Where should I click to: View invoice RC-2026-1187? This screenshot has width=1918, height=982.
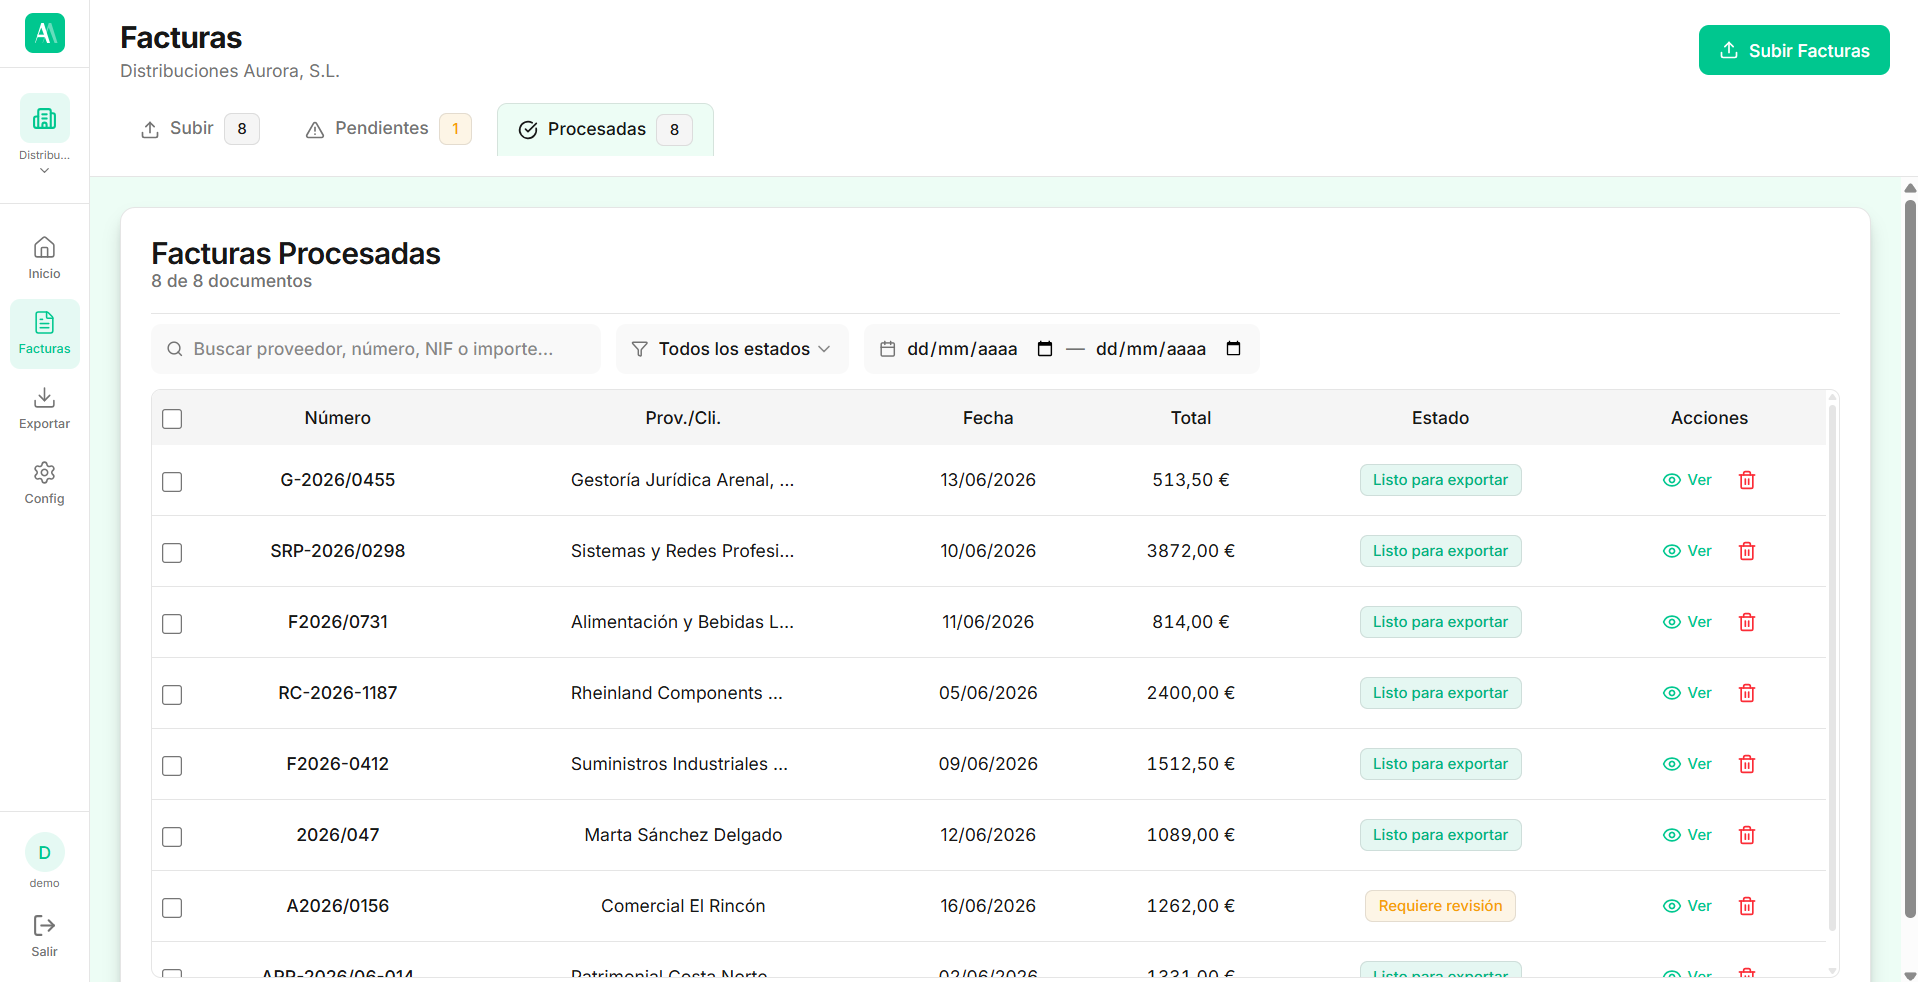[x=1687, y=693]
